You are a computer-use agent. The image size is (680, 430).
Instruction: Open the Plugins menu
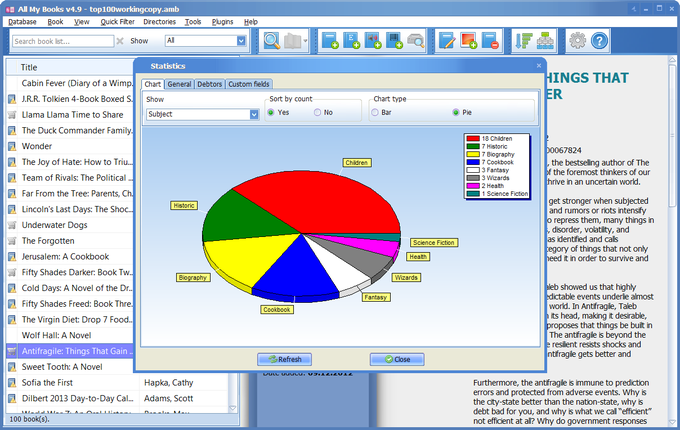pyautogui.click(x=222, y=22)
